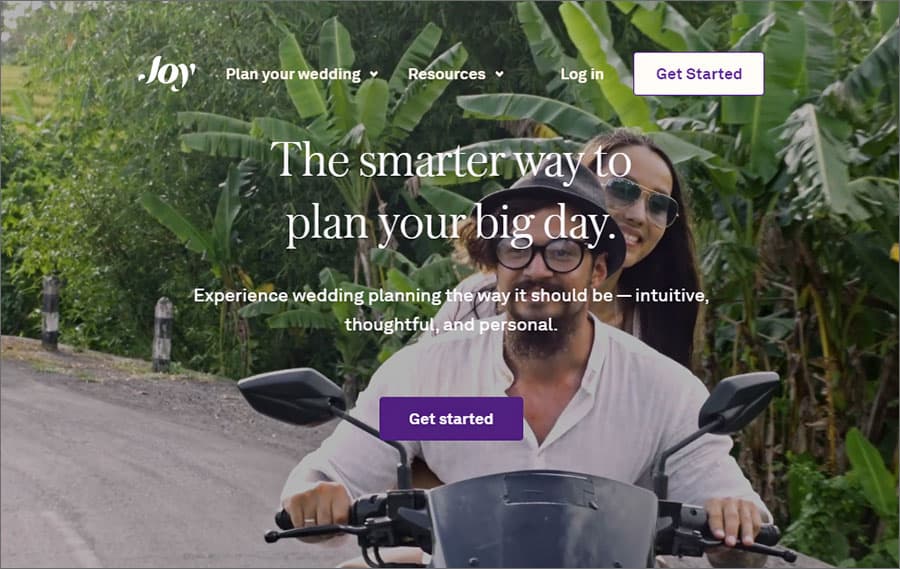The image size is (900, 569).
Task: Click the Joy logo
Action: (x=167, y=73)
